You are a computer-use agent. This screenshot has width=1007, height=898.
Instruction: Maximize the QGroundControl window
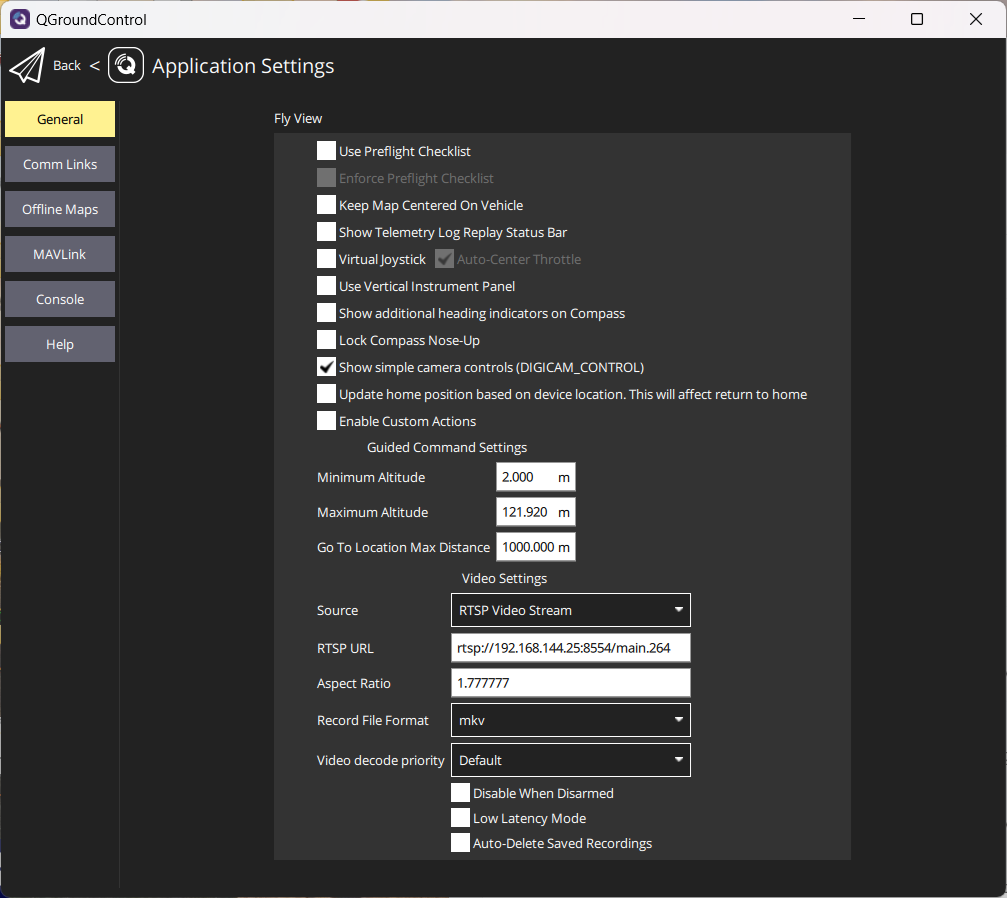tap(917, 19)
